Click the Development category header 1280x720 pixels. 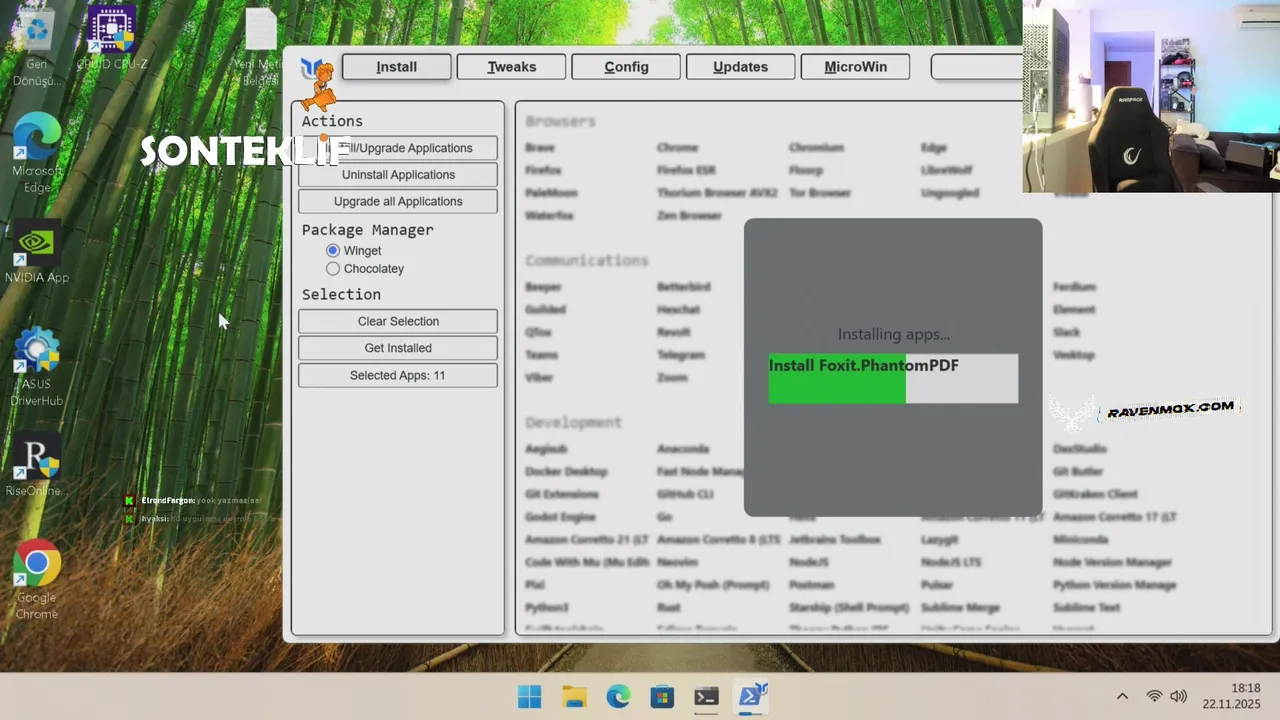click(573, 422)
